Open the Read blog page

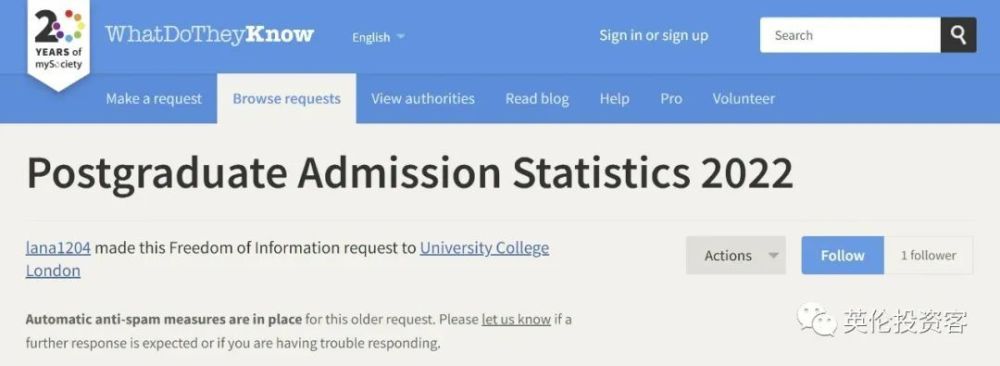click(x=537, y=99)
